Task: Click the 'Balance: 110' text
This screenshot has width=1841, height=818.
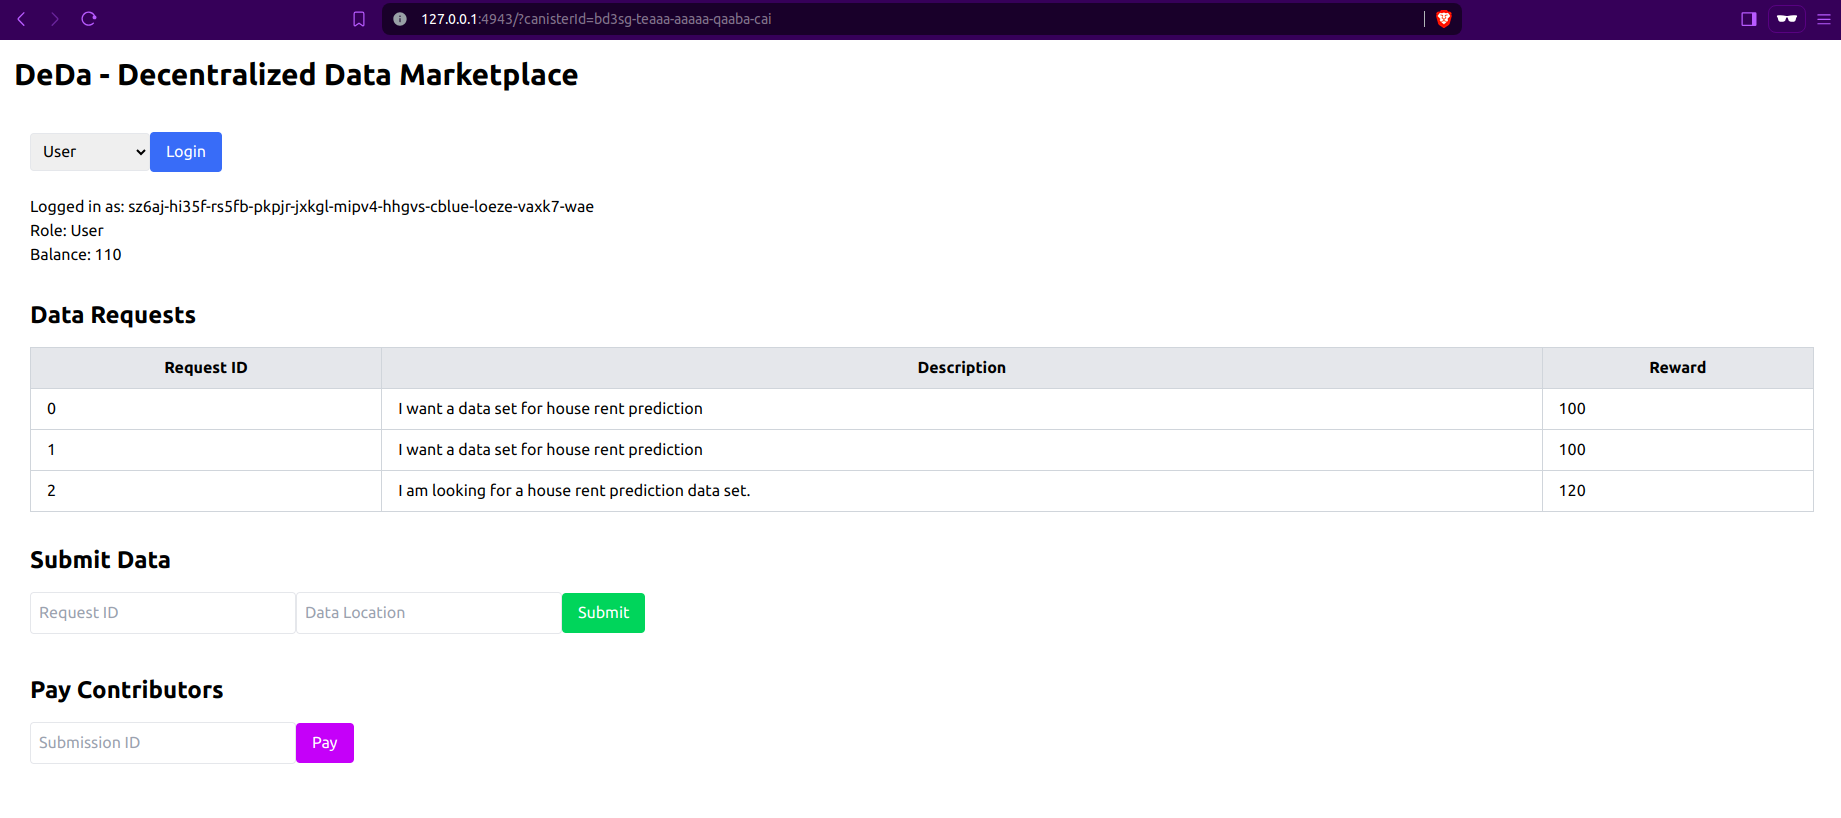Action: pos(76,255)
